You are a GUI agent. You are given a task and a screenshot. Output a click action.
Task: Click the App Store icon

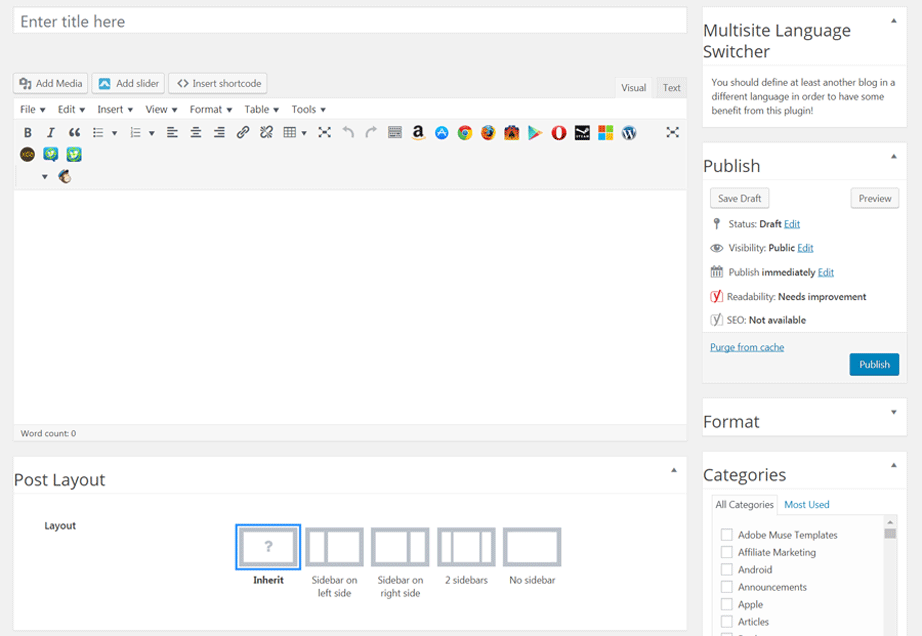click(x=442, y=133)
